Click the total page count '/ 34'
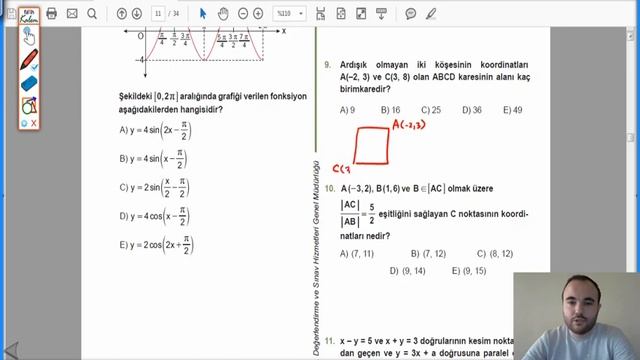Screen dimensions: 640x360 coord(174,13)
